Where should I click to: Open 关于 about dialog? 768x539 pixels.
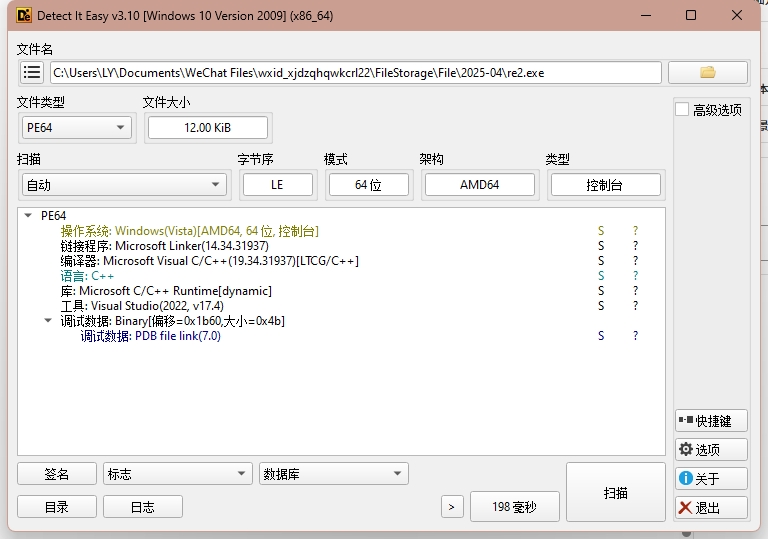711,478
